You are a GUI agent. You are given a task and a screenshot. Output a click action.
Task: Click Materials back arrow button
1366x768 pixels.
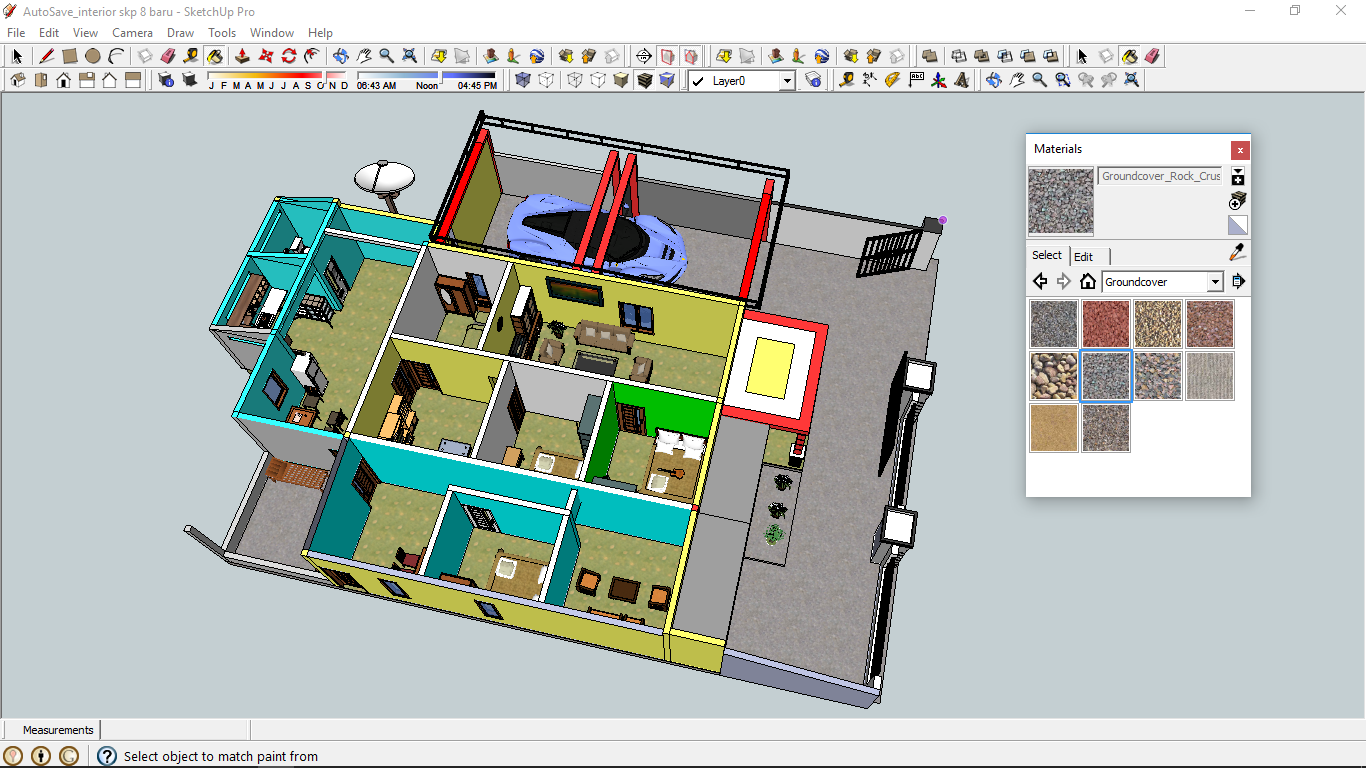[1040, 282]
